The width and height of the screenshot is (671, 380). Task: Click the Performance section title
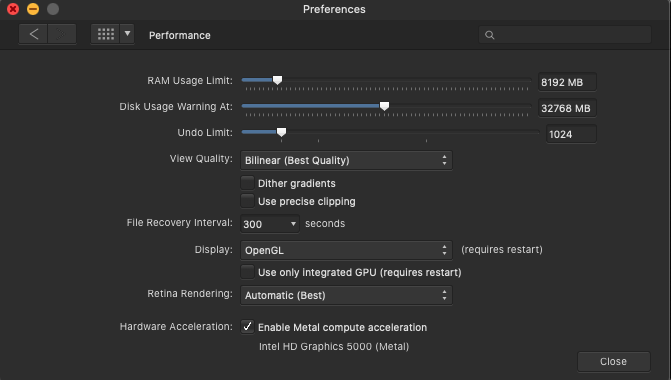[180, 36]
